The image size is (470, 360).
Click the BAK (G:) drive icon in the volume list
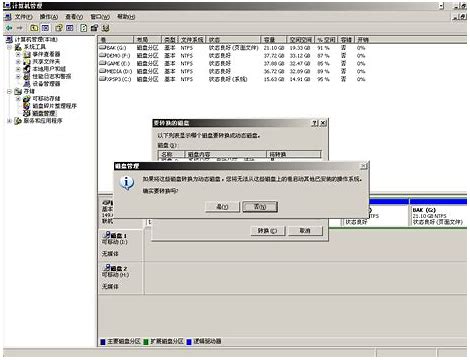(x=102, y=48)
